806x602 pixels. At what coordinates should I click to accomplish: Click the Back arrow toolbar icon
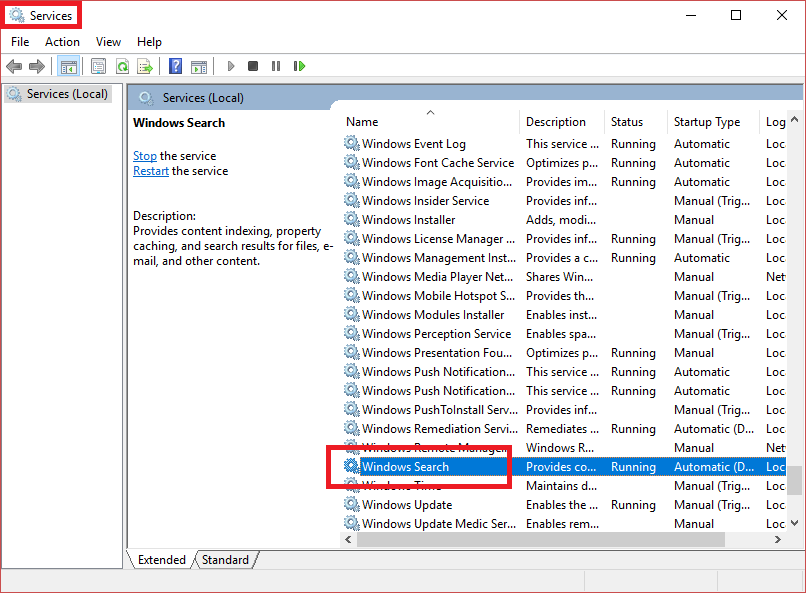(x=14, y=66)
